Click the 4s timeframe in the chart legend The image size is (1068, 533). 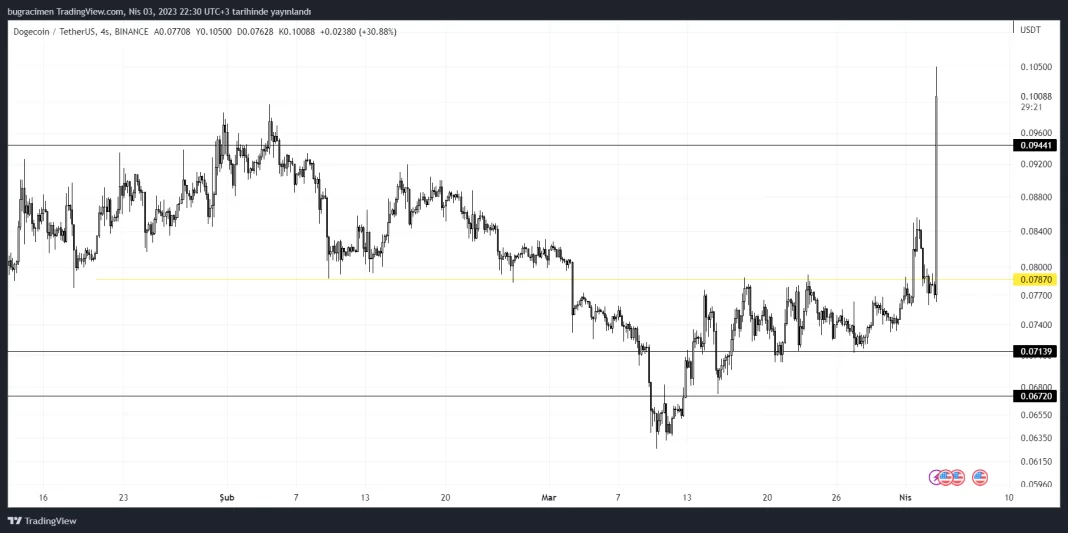[x=106, y=32]
